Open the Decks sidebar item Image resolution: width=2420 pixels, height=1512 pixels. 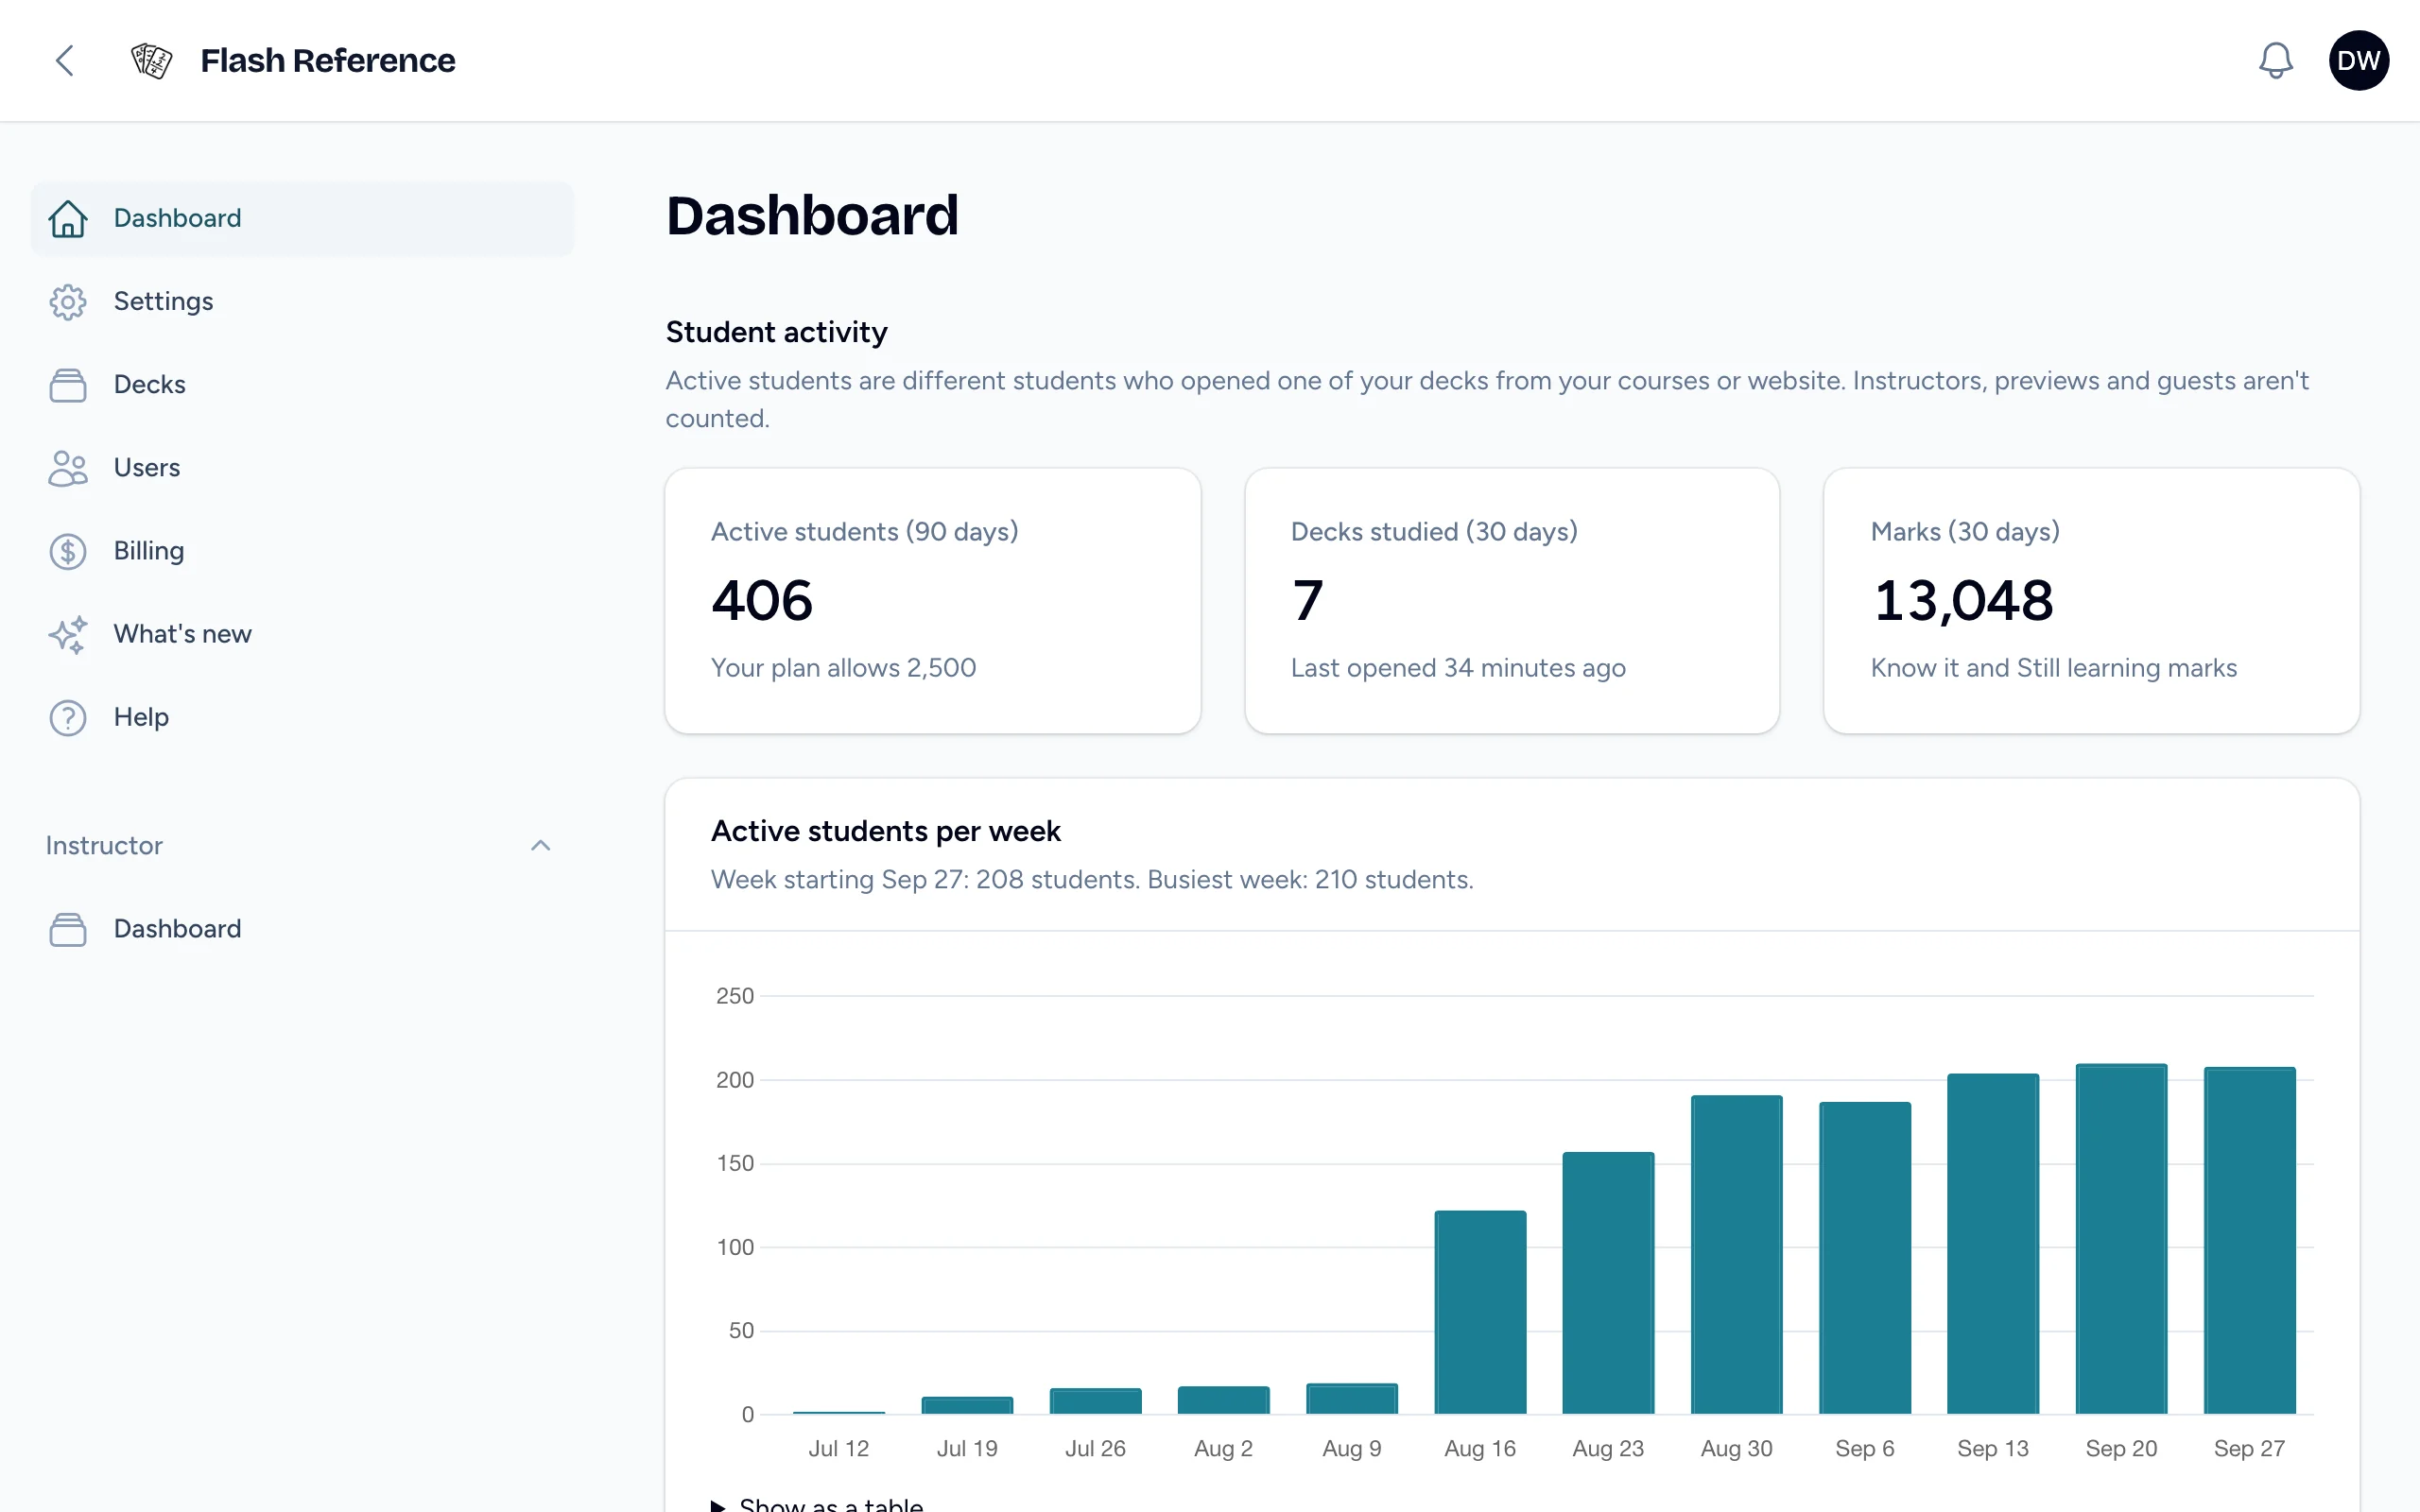tap(302, 385)
